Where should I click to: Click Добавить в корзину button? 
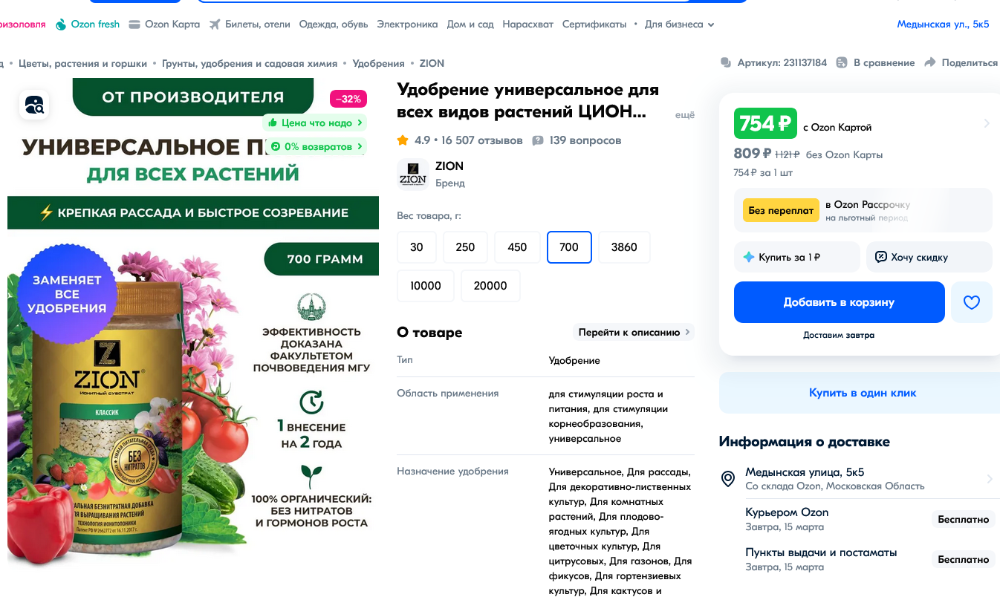tap(839, 302)
